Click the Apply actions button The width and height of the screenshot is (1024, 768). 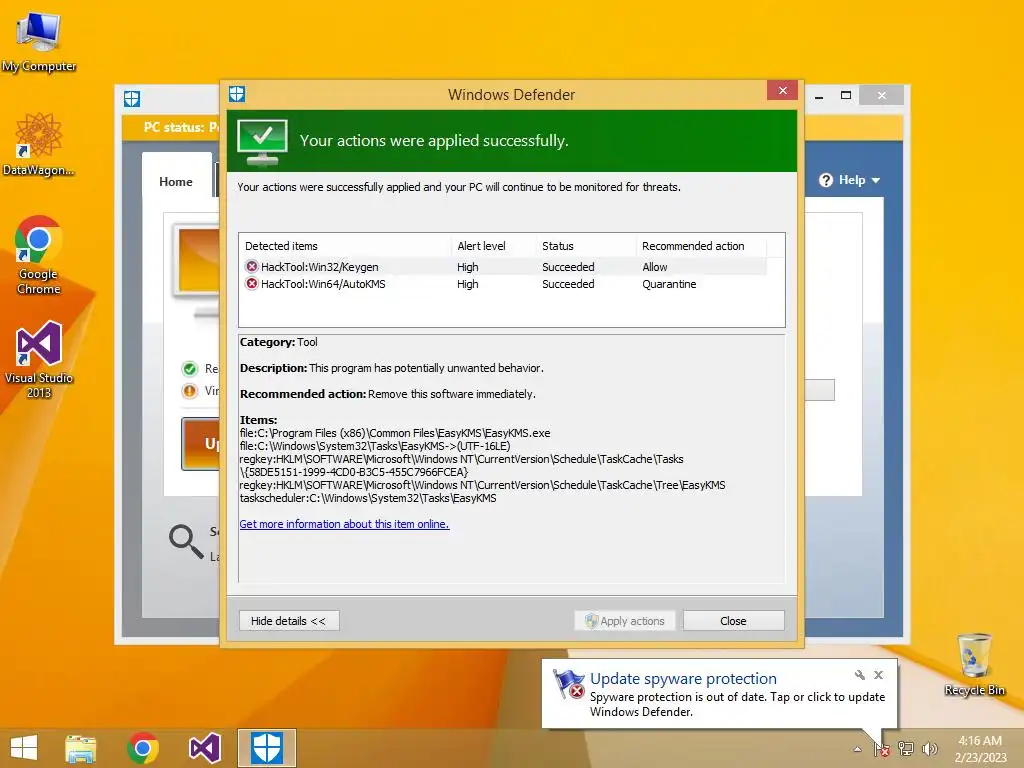tap(624, 621)
